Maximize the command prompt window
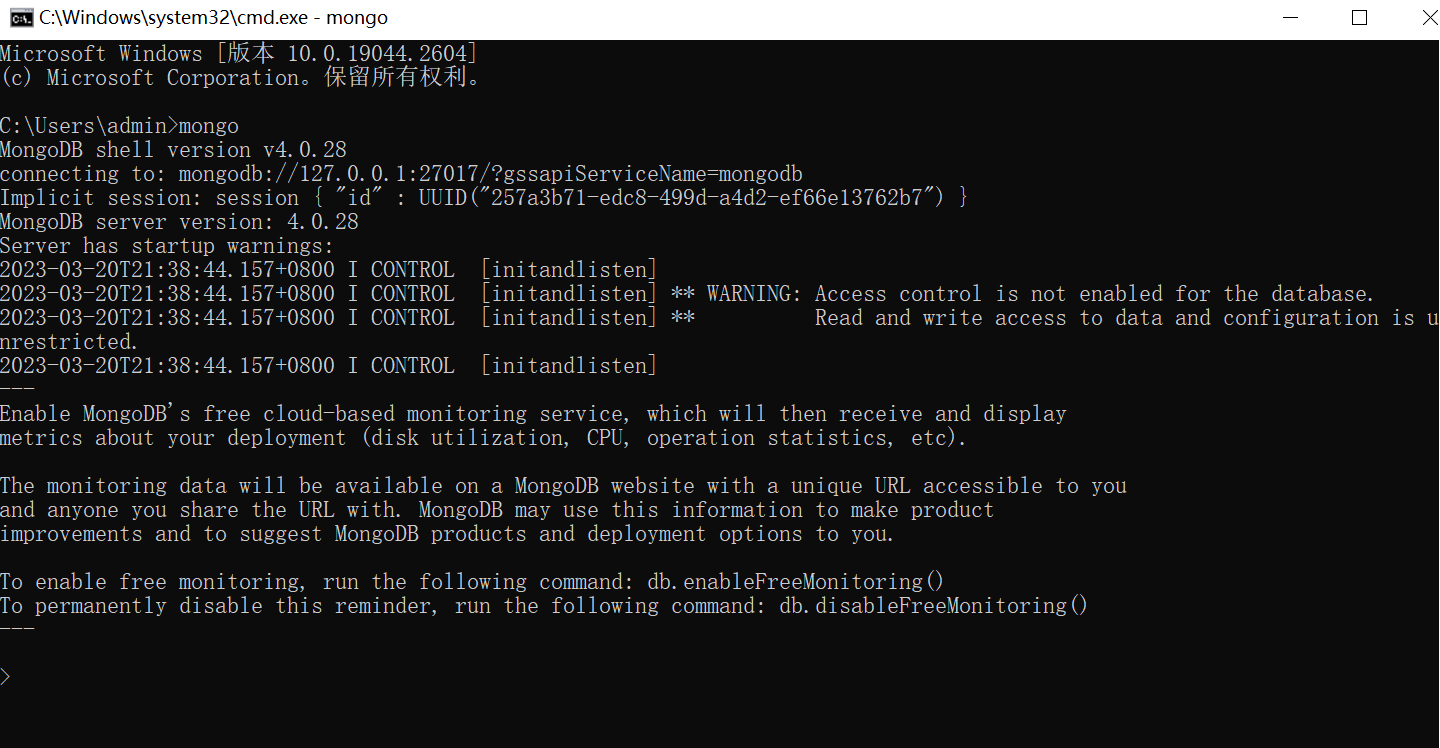 pyautogui.click(x=1359, y=18)
